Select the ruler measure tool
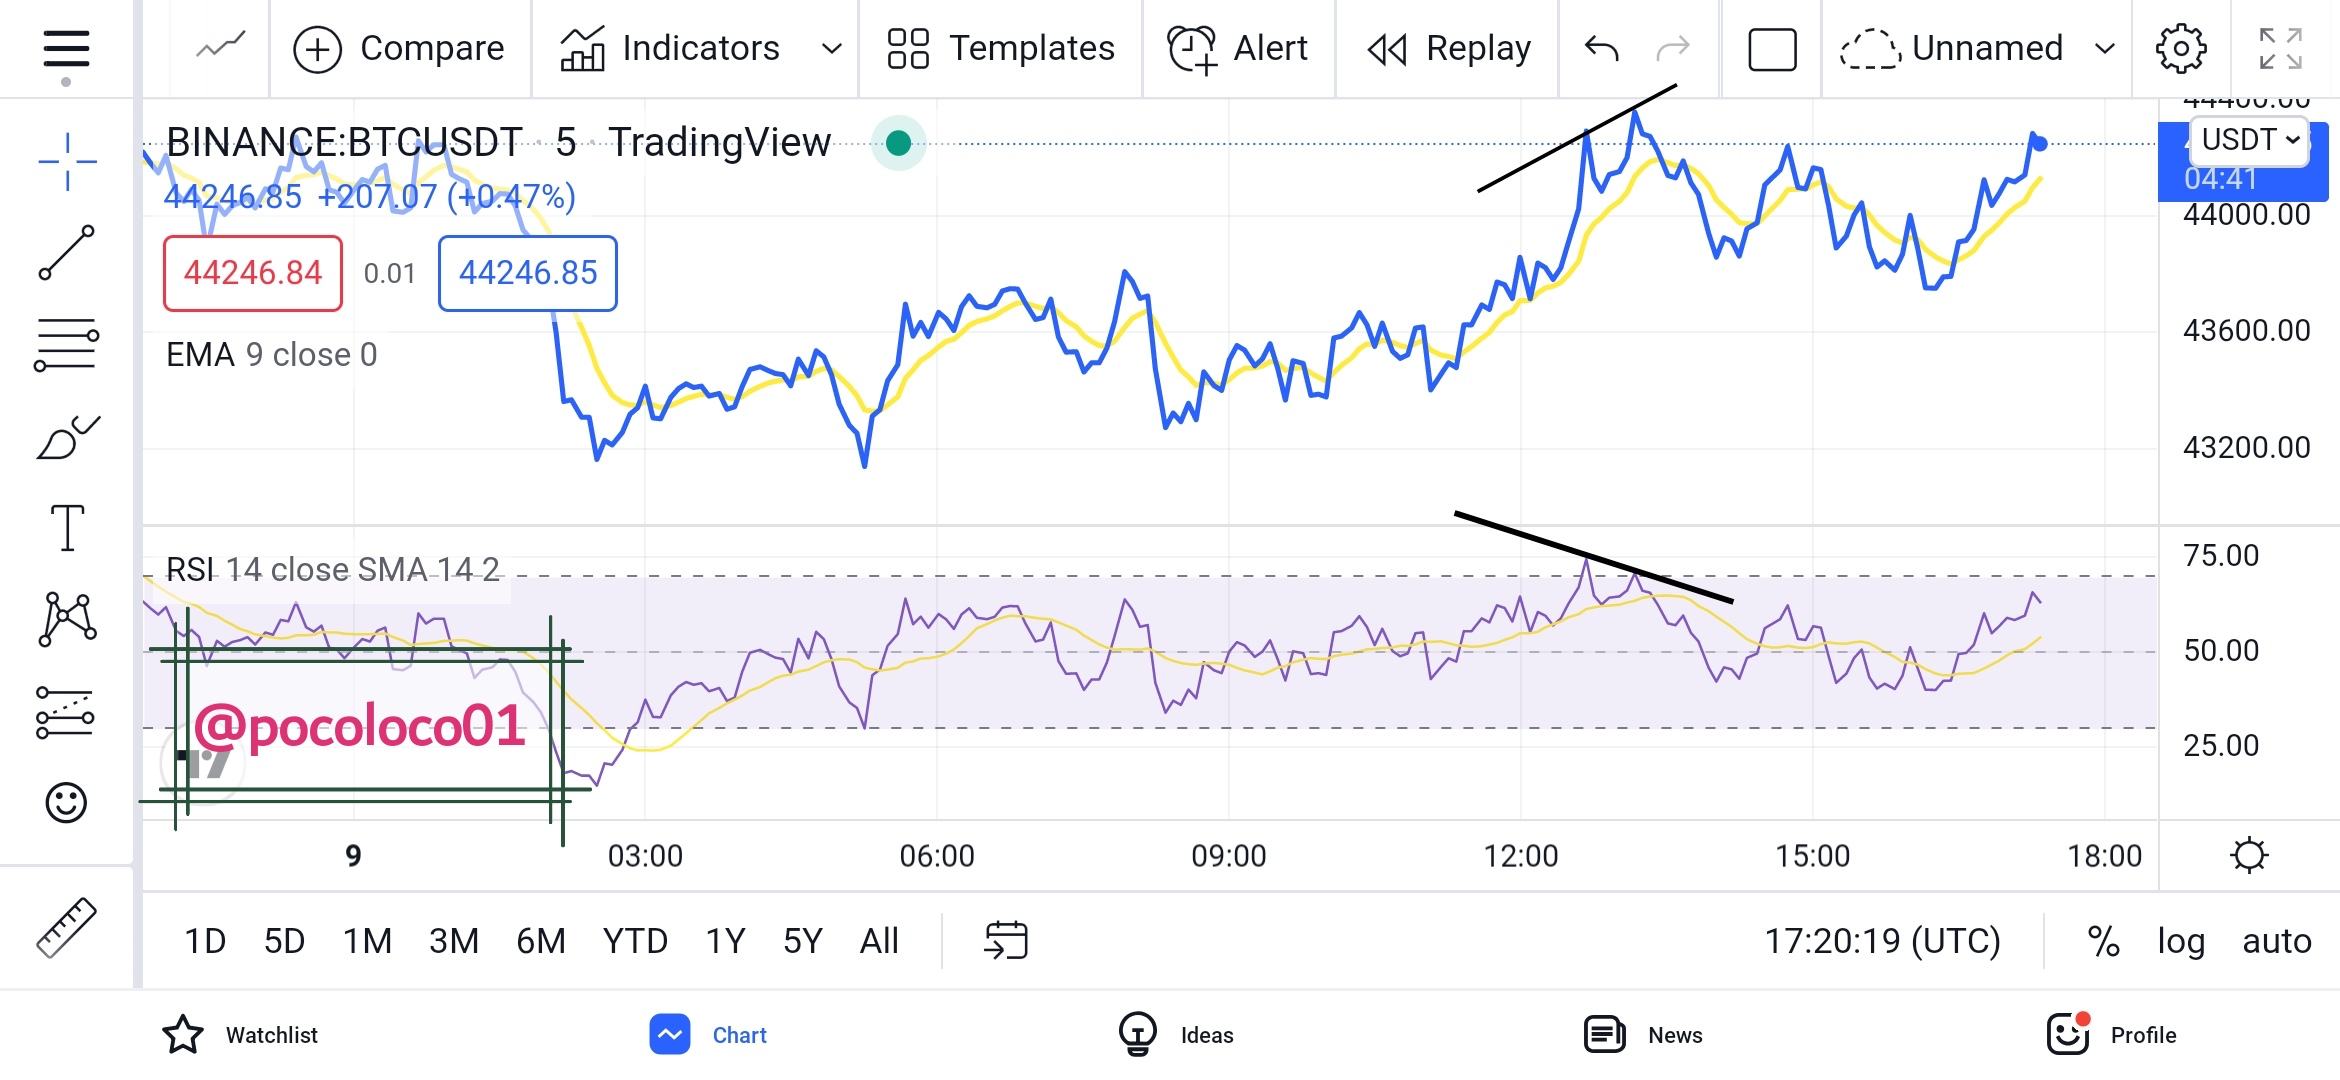Viewport: 2340px width, 1080px height. (67, 928)
